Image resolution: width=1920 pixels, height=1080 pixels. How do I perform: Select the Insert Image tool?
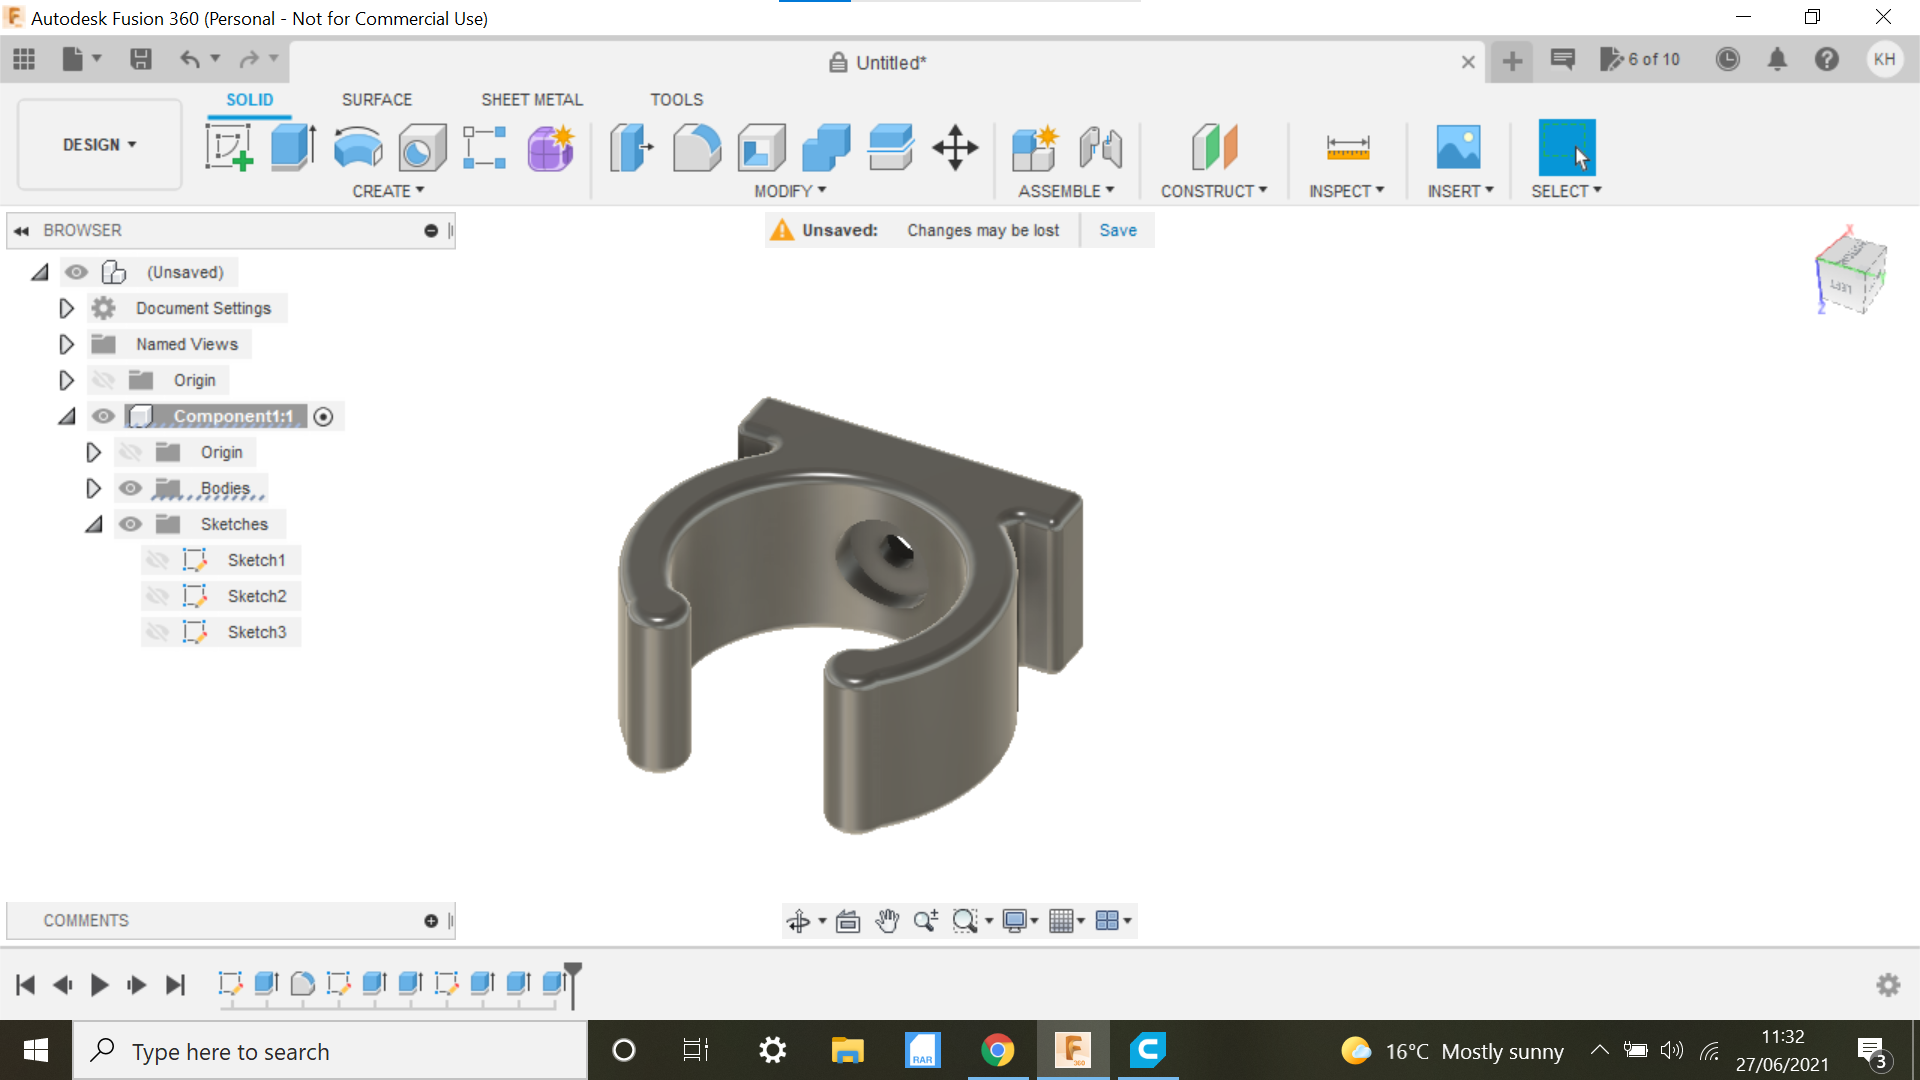pos(1459,148)
